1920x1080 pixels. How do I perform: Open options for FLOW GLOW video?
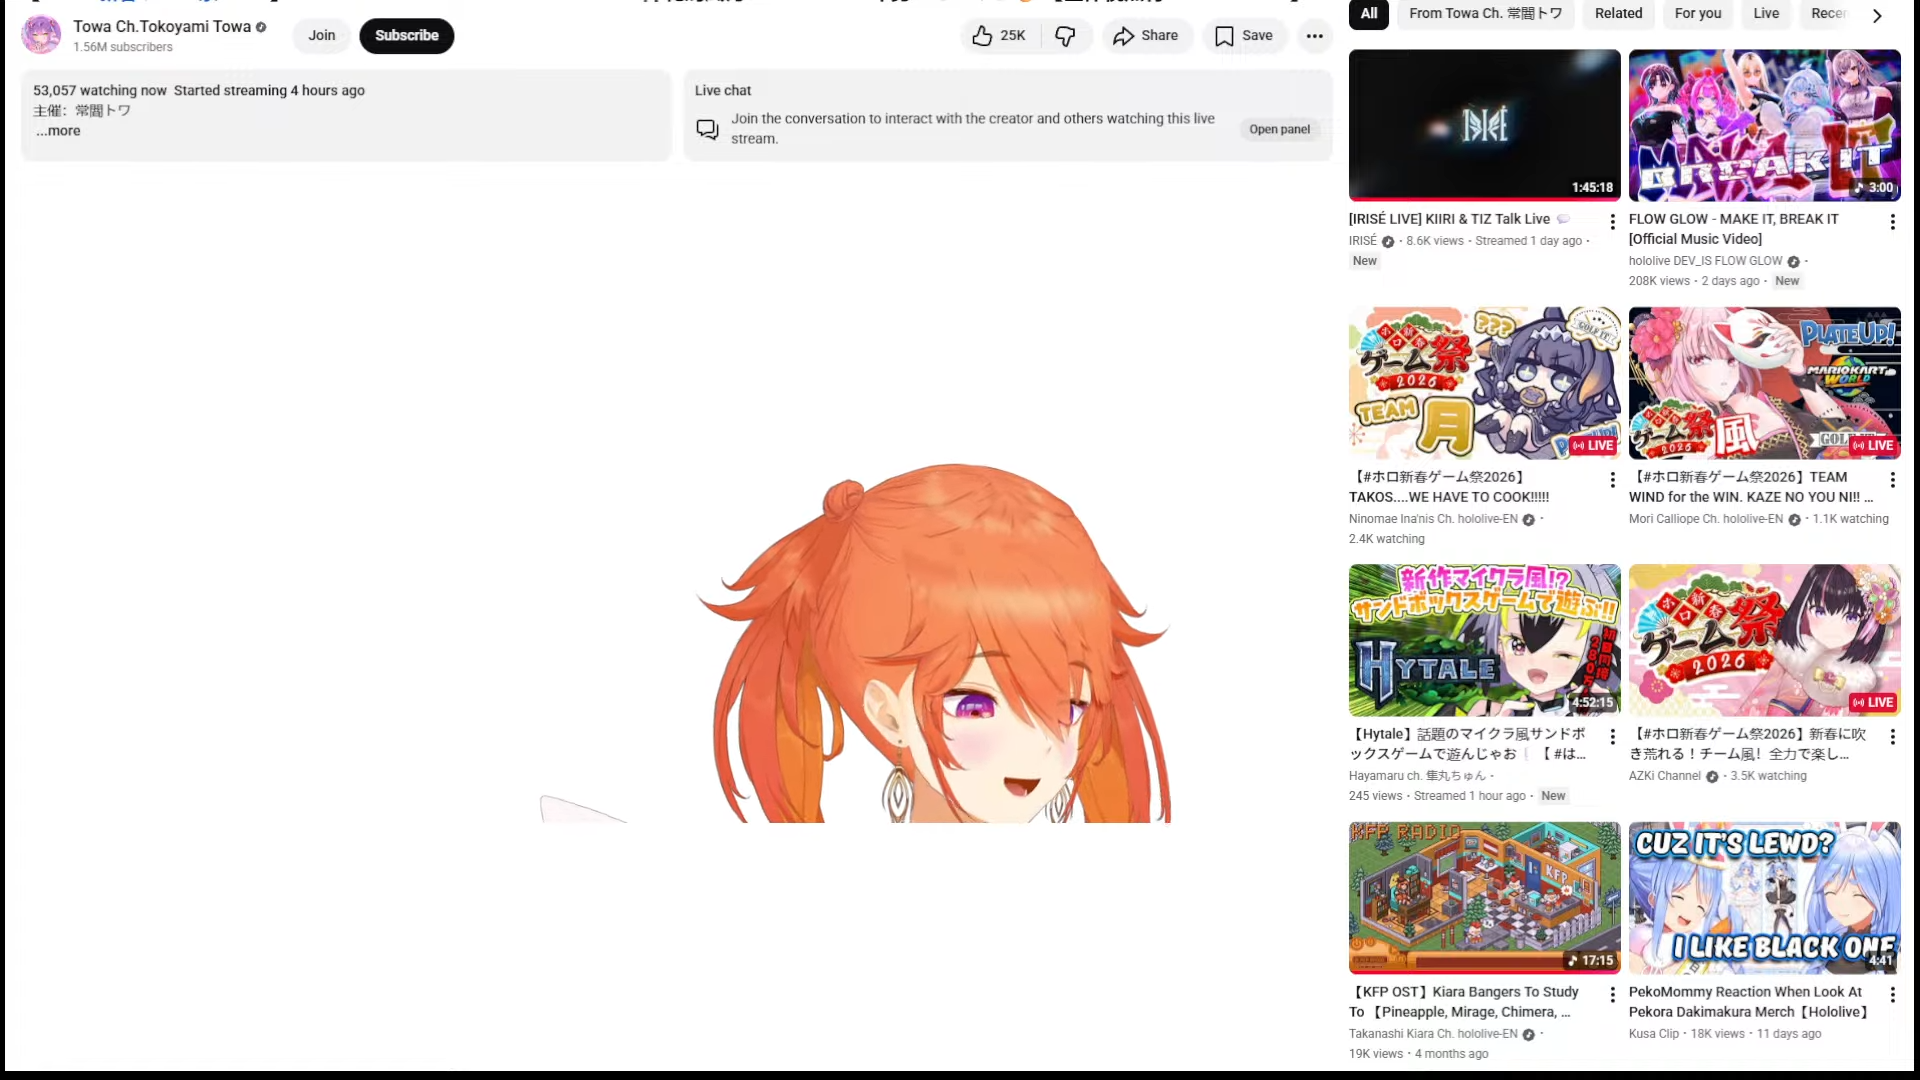tap(1892, 222)
